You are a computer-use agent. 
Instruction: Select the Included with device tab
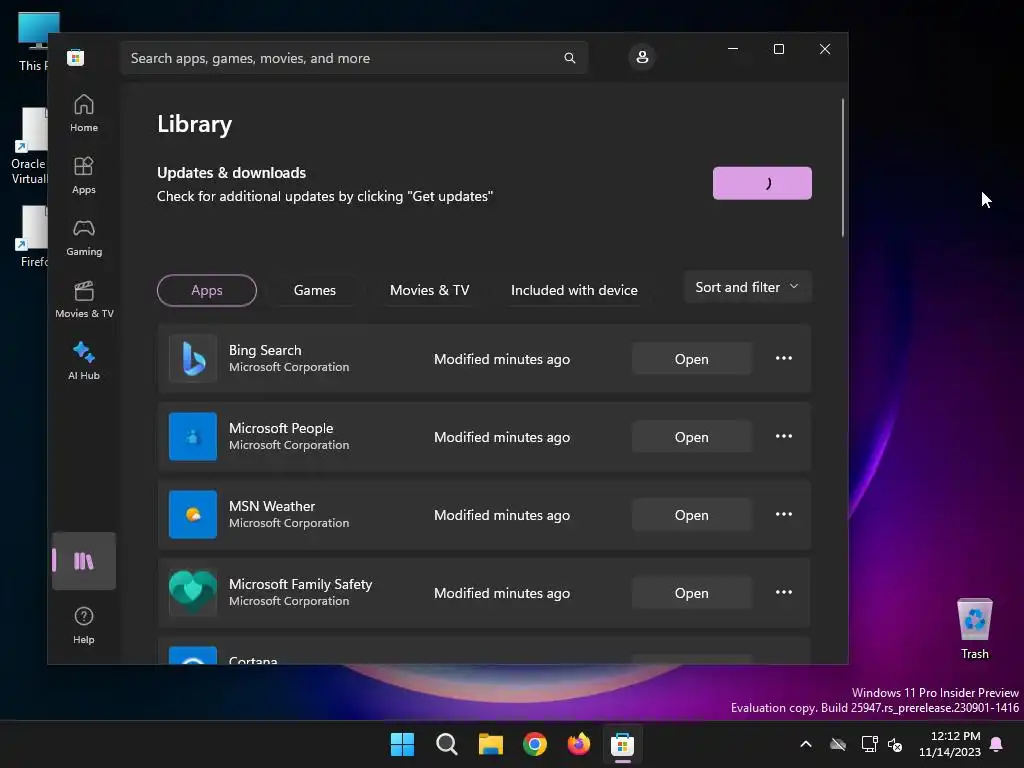(x=574, y=290)
